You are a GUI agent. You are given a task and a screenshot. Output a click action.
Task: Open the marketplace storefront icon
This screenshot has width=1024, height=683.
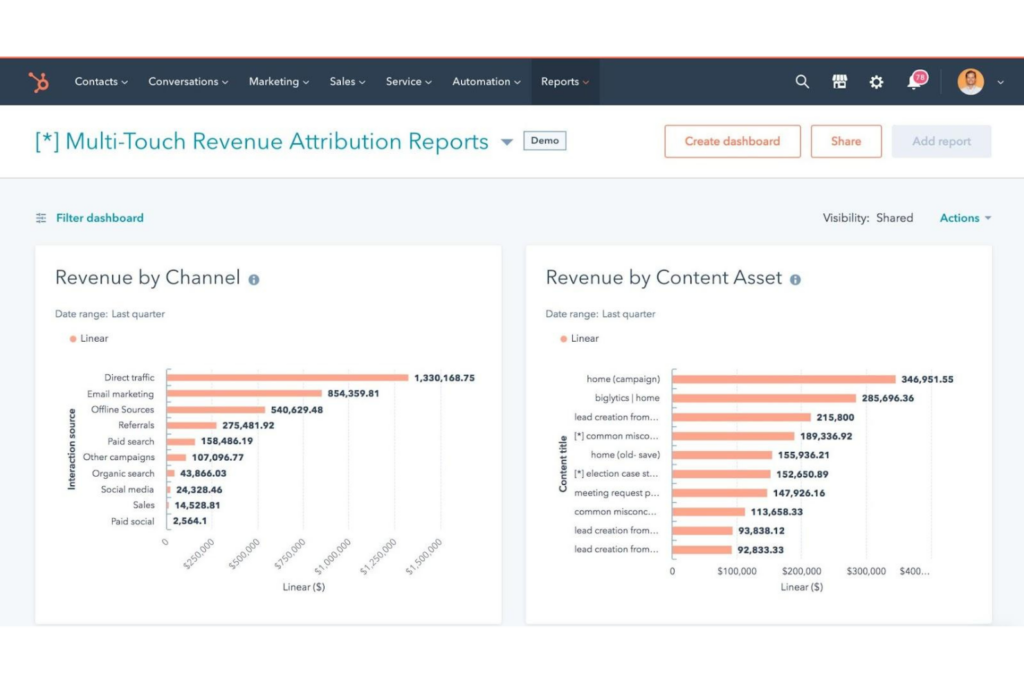[839, 82]
